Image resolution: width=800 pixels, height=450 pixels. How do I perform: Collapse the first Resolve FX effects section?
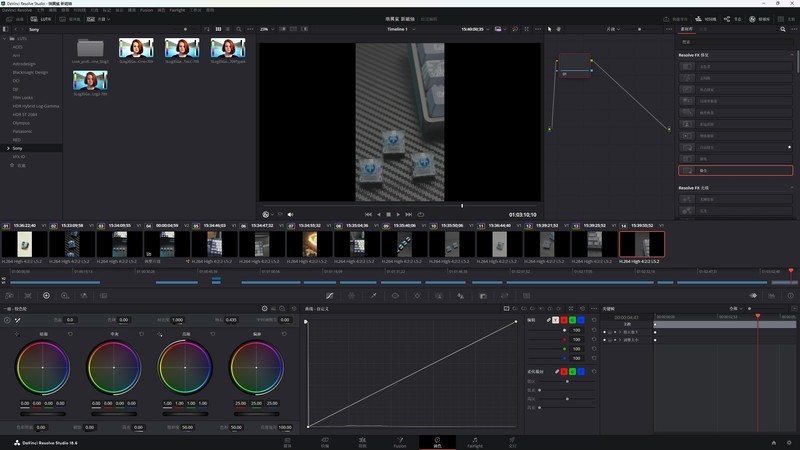coord(789,55)
